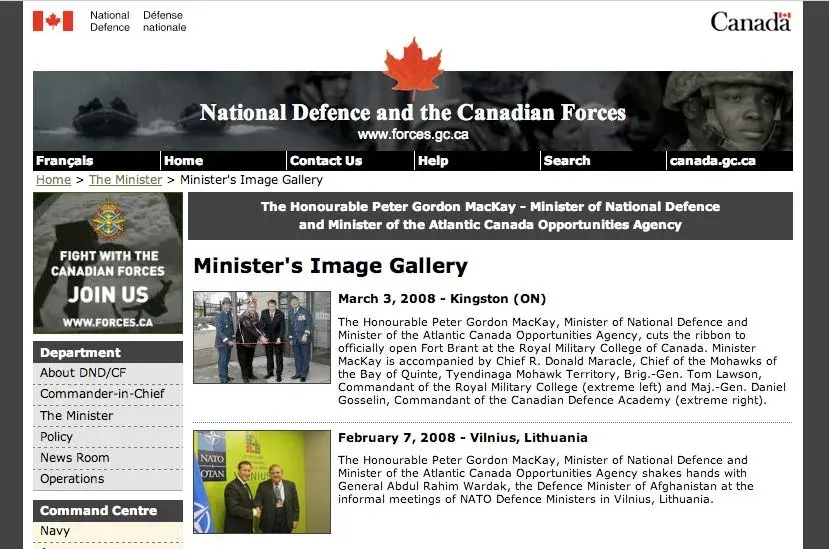Open Operations in the sidebar
Screen dimensions: 829x549
(108, 479)
